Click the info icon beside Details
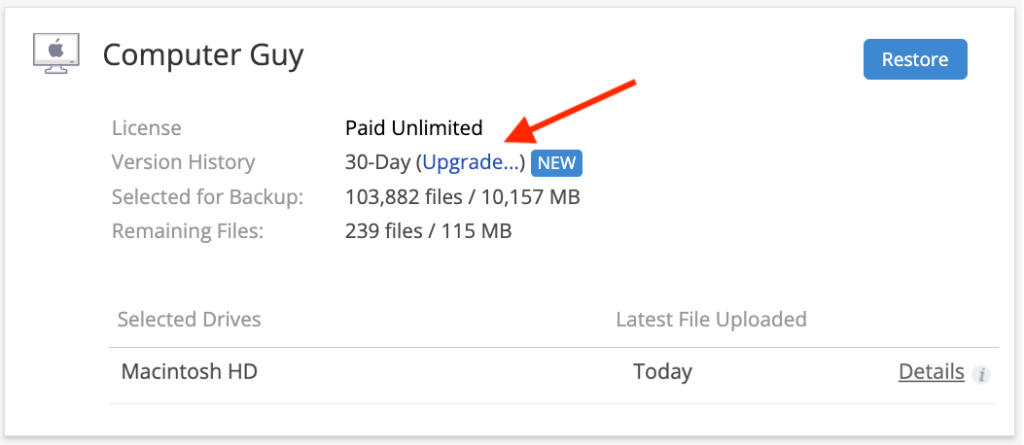 point(981,375)
